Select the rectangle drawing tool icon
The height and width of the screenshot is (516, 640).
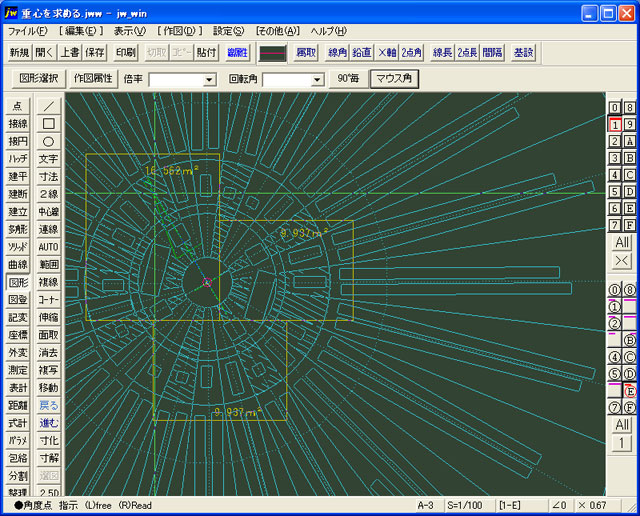click(x=48, y=124)
